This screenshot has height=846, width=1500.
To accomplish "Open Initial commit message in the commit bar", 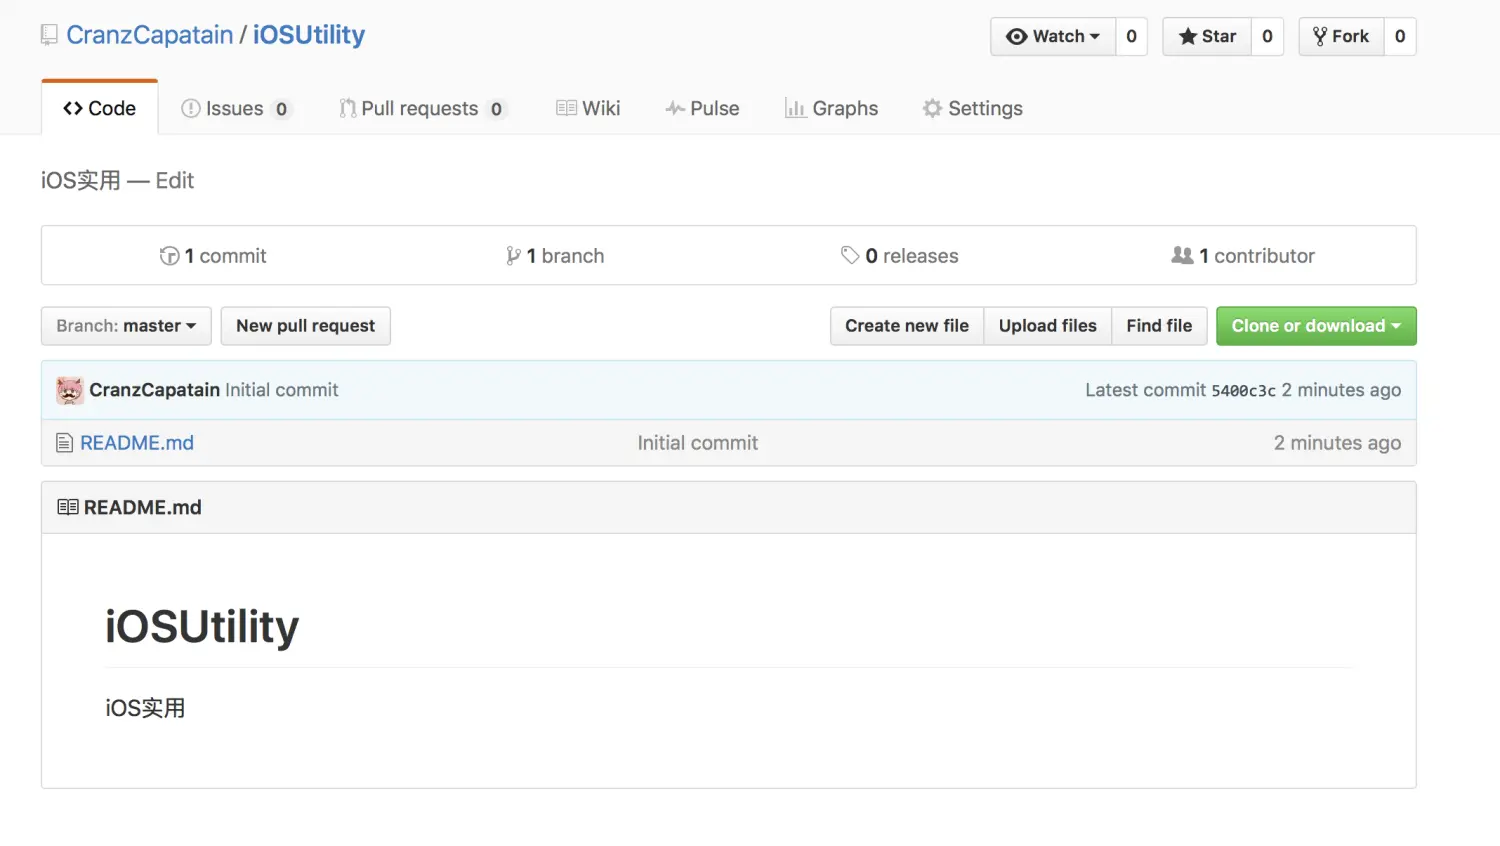I will (x=282, y=390).
